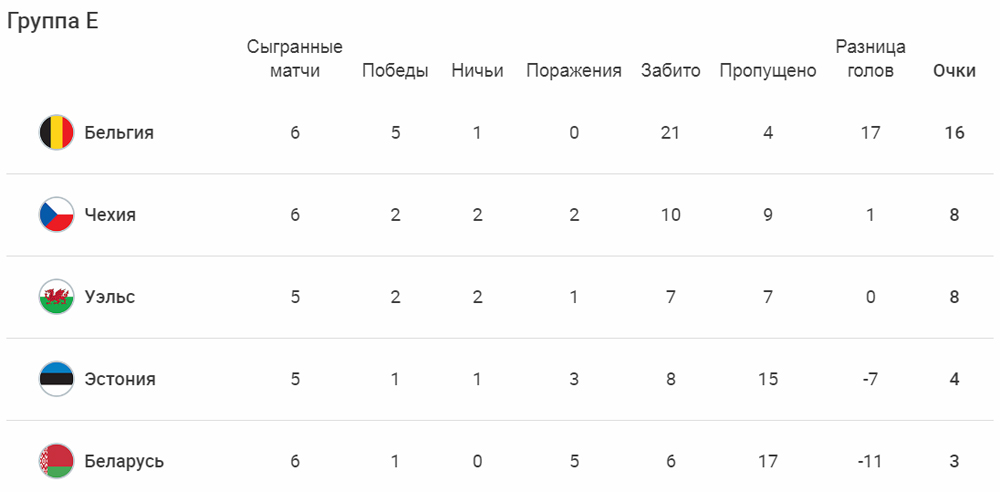Click the Сыгранные матчи column header
The image size is (1000, 492).
295,59
